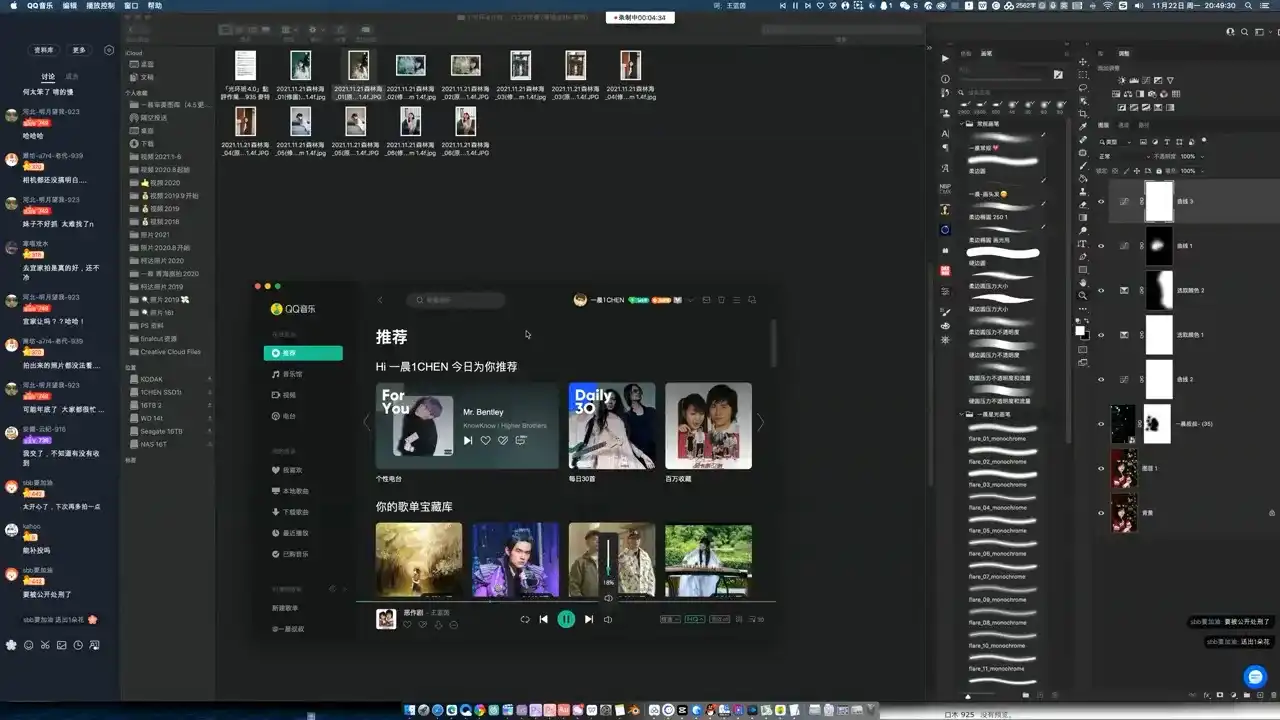The height and width of the screenshot is (720, 1280).
Task: Open 本地歌曲 in QQ Music sidebar
Action: [295, 491]
